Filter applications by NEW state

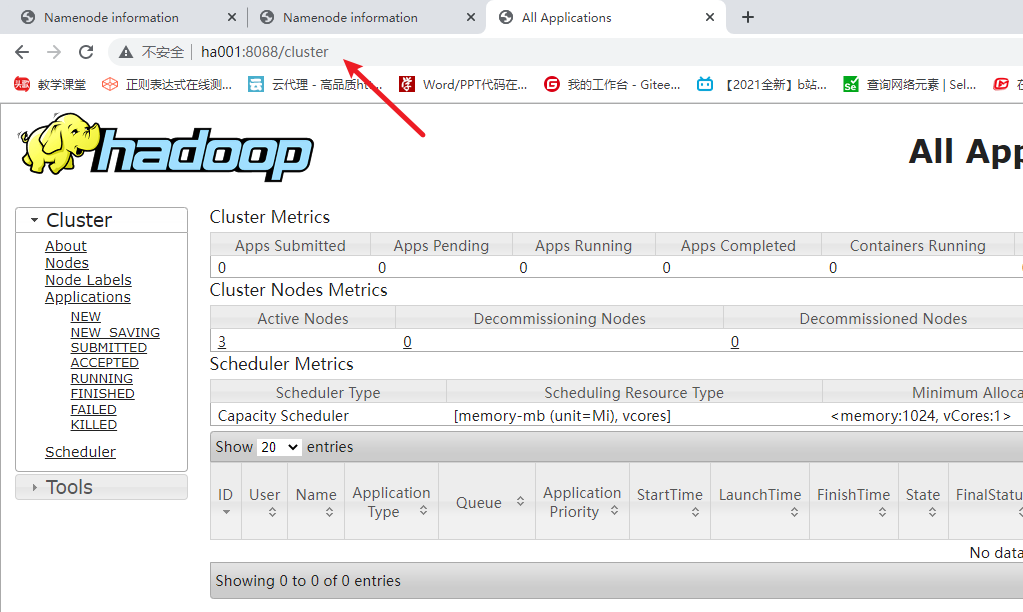pos(85,316)
